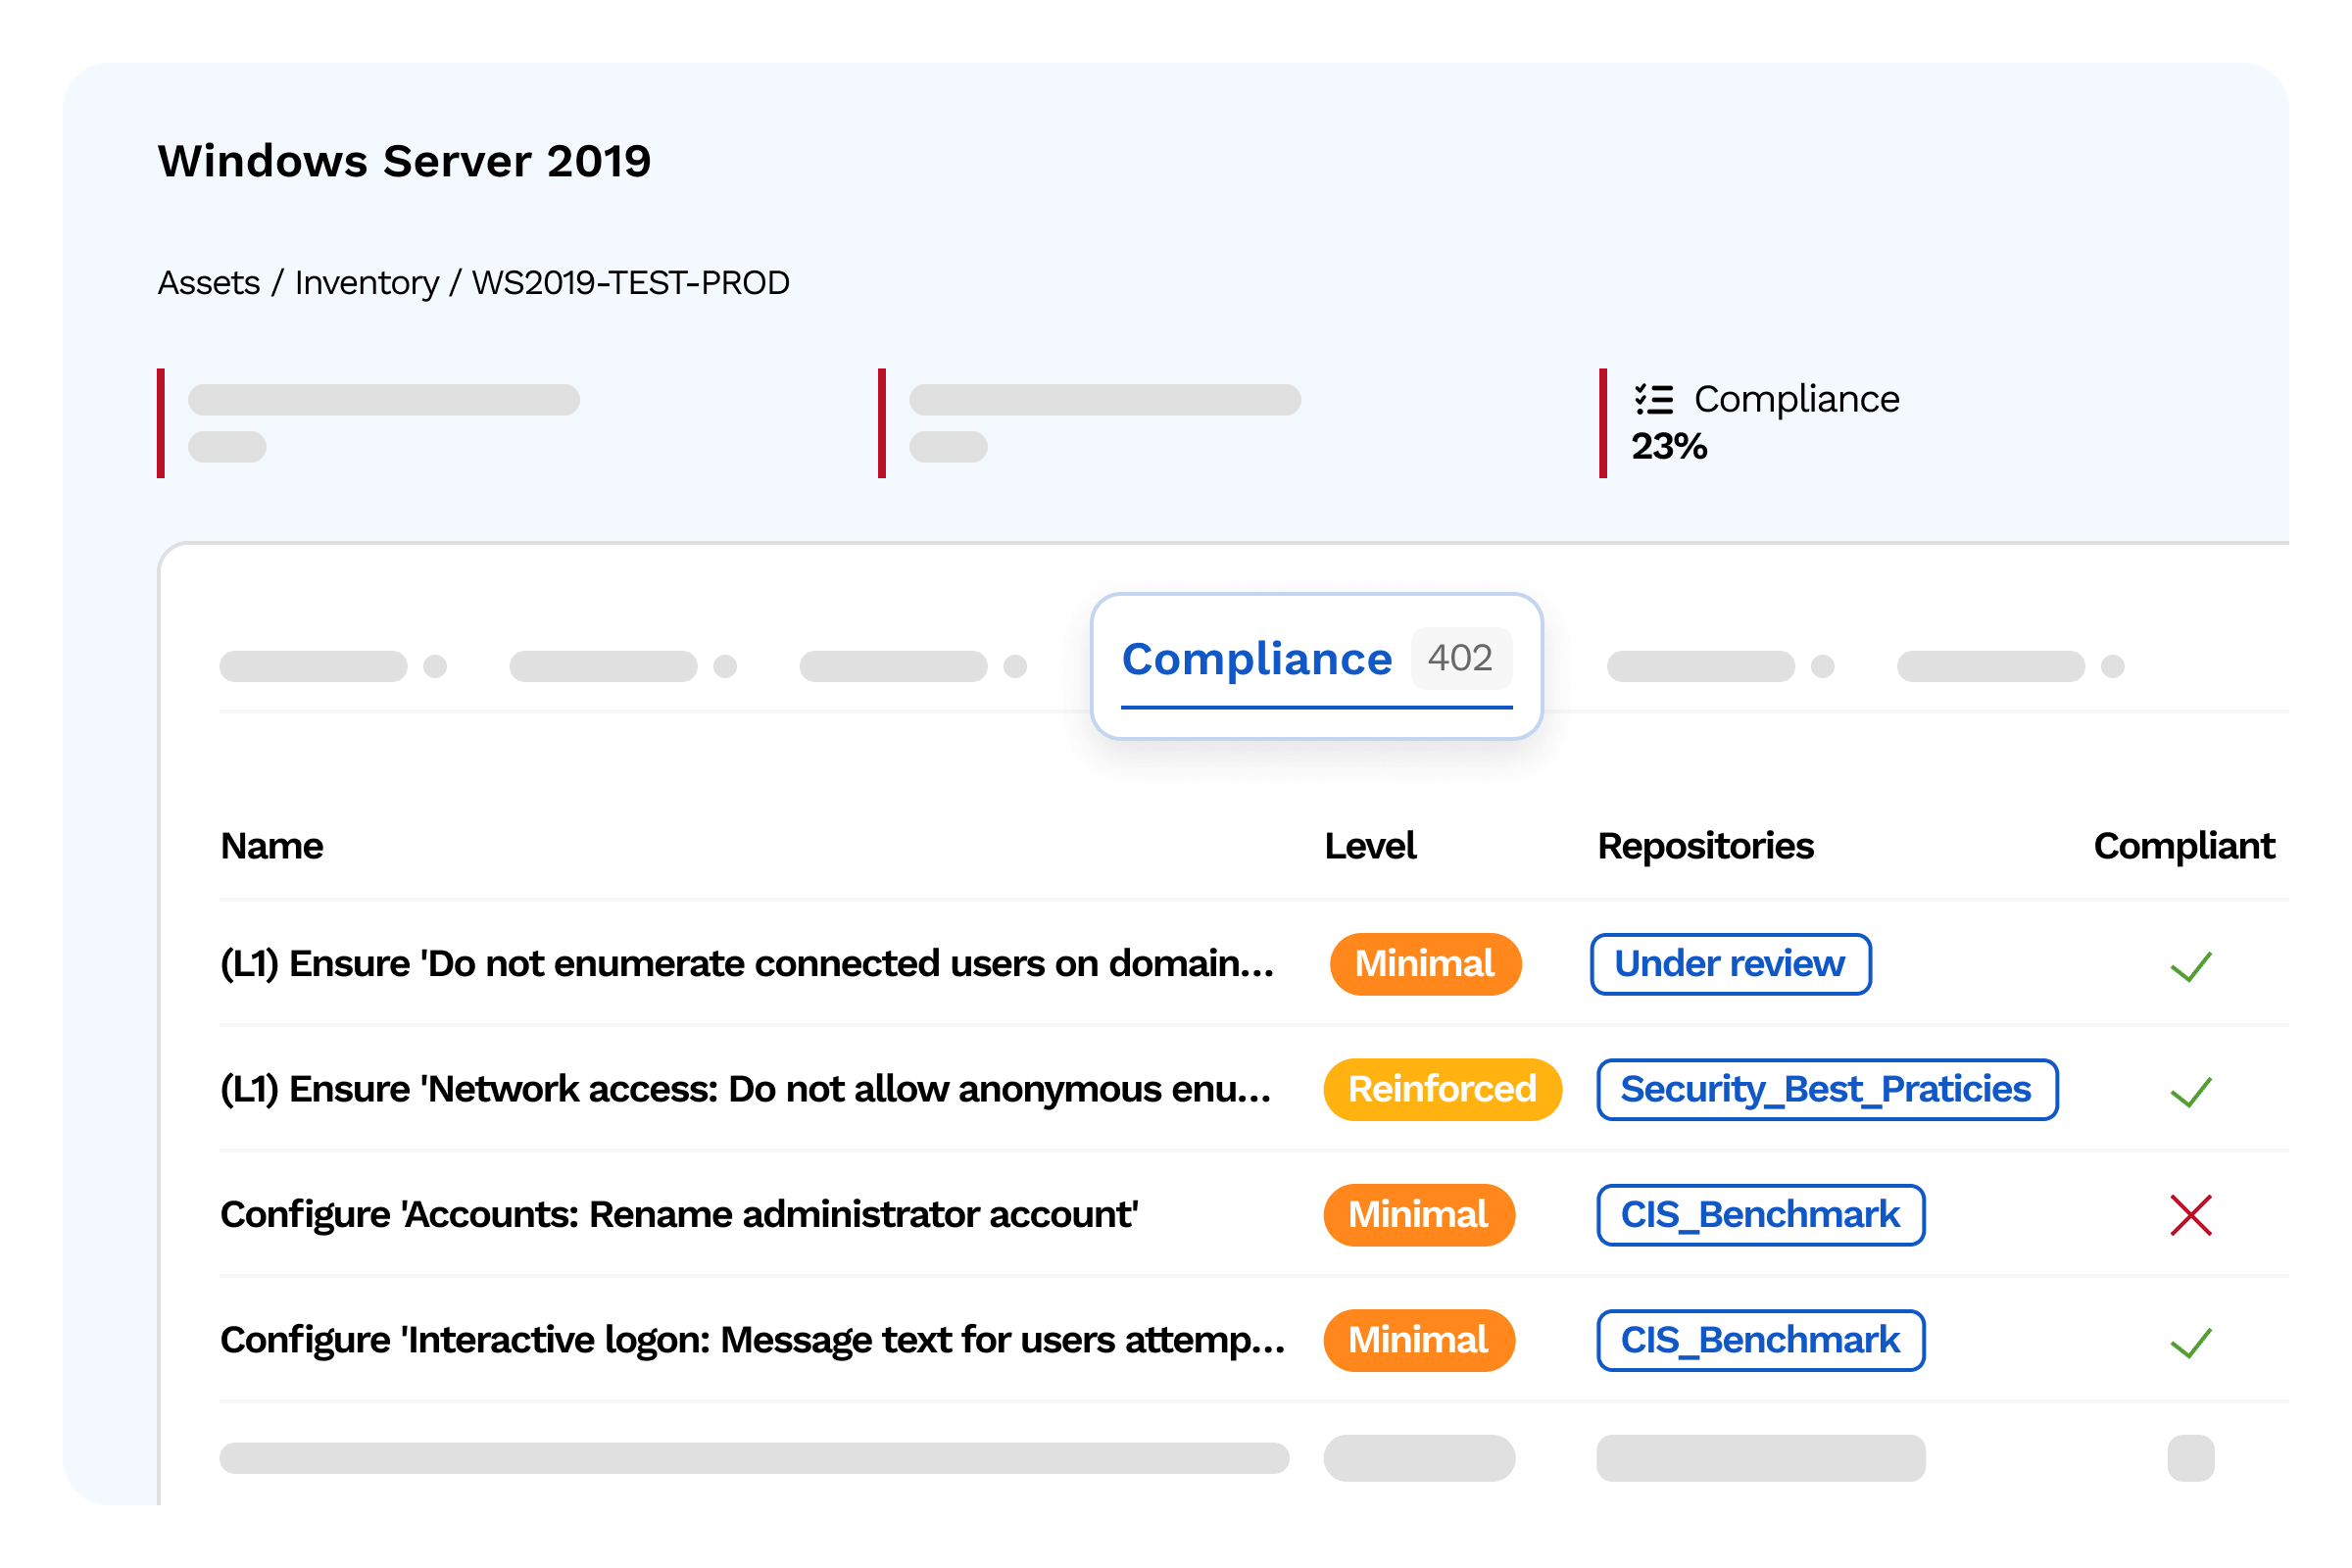Open the 'Accounts: Rename administrator account' rule
The image size is (2352, 1568).
tap(679, 1215)
